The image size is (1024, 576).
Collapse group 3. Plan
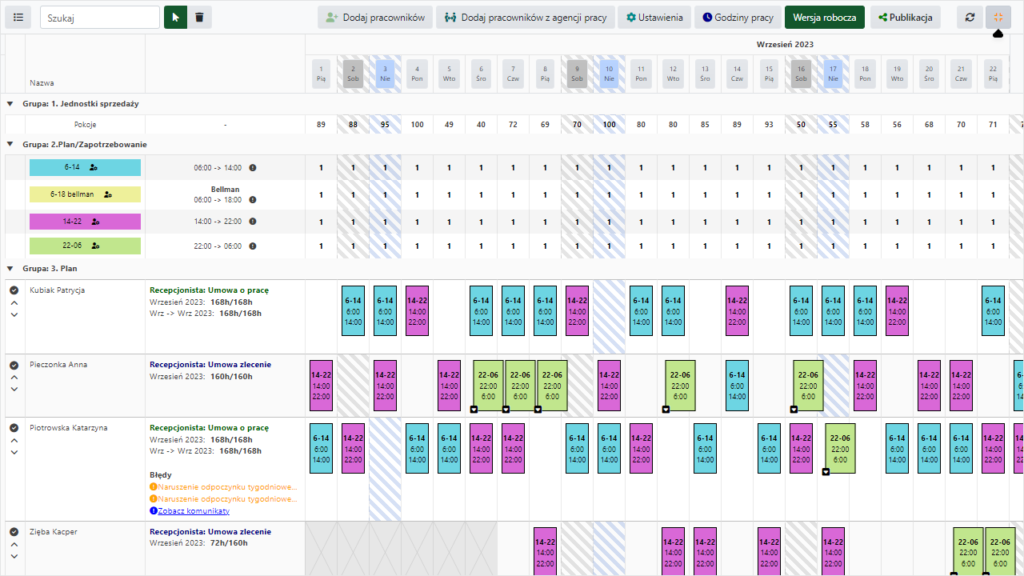(x=10, y=268)
